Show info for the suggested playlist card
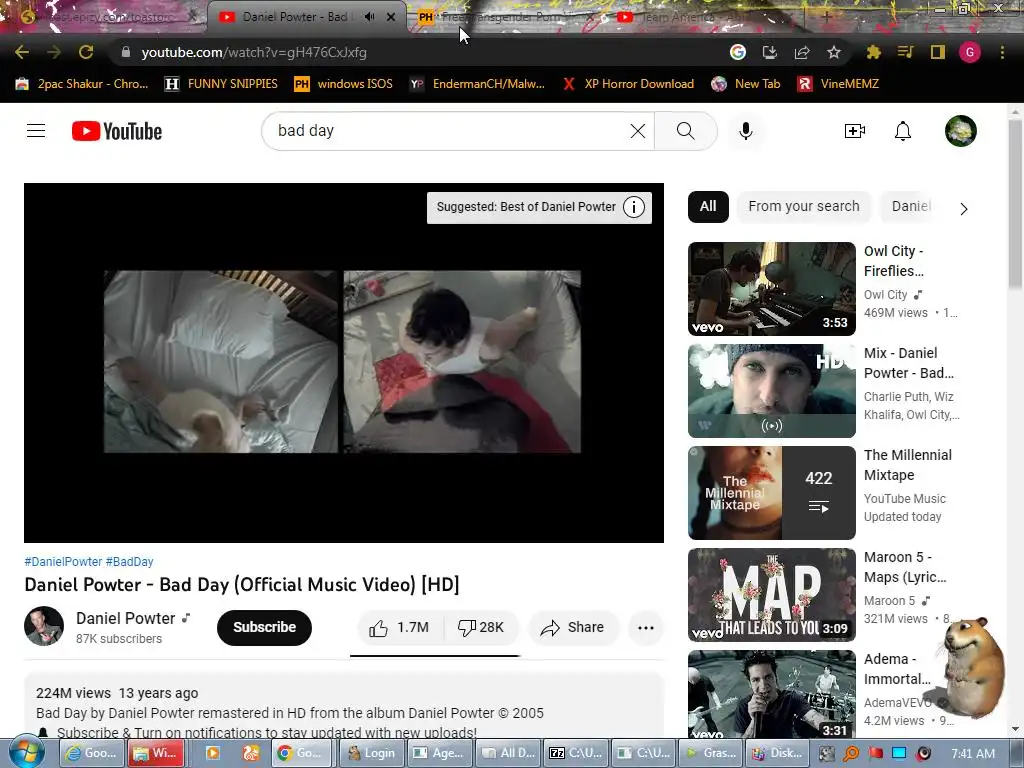The image size is (1024, 768). [633, 207]
